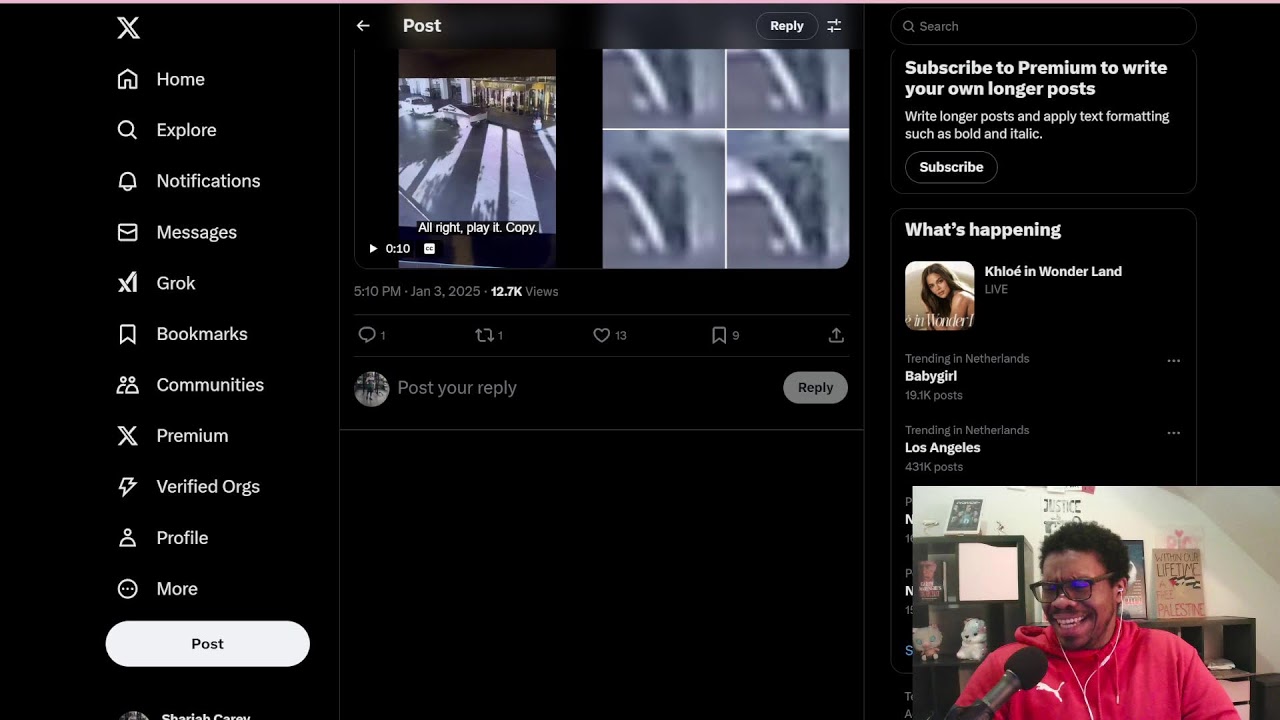Go back using the arrow beside Post
Screen dimensions: 1280x720
pos(363,26)
